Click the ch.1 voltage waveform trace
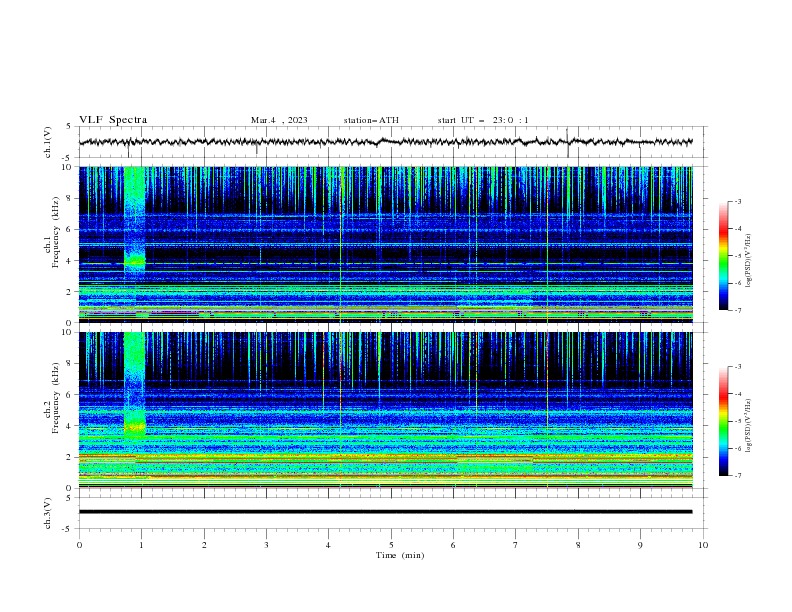The image size is (792, 612). click(x=385, y=142)
